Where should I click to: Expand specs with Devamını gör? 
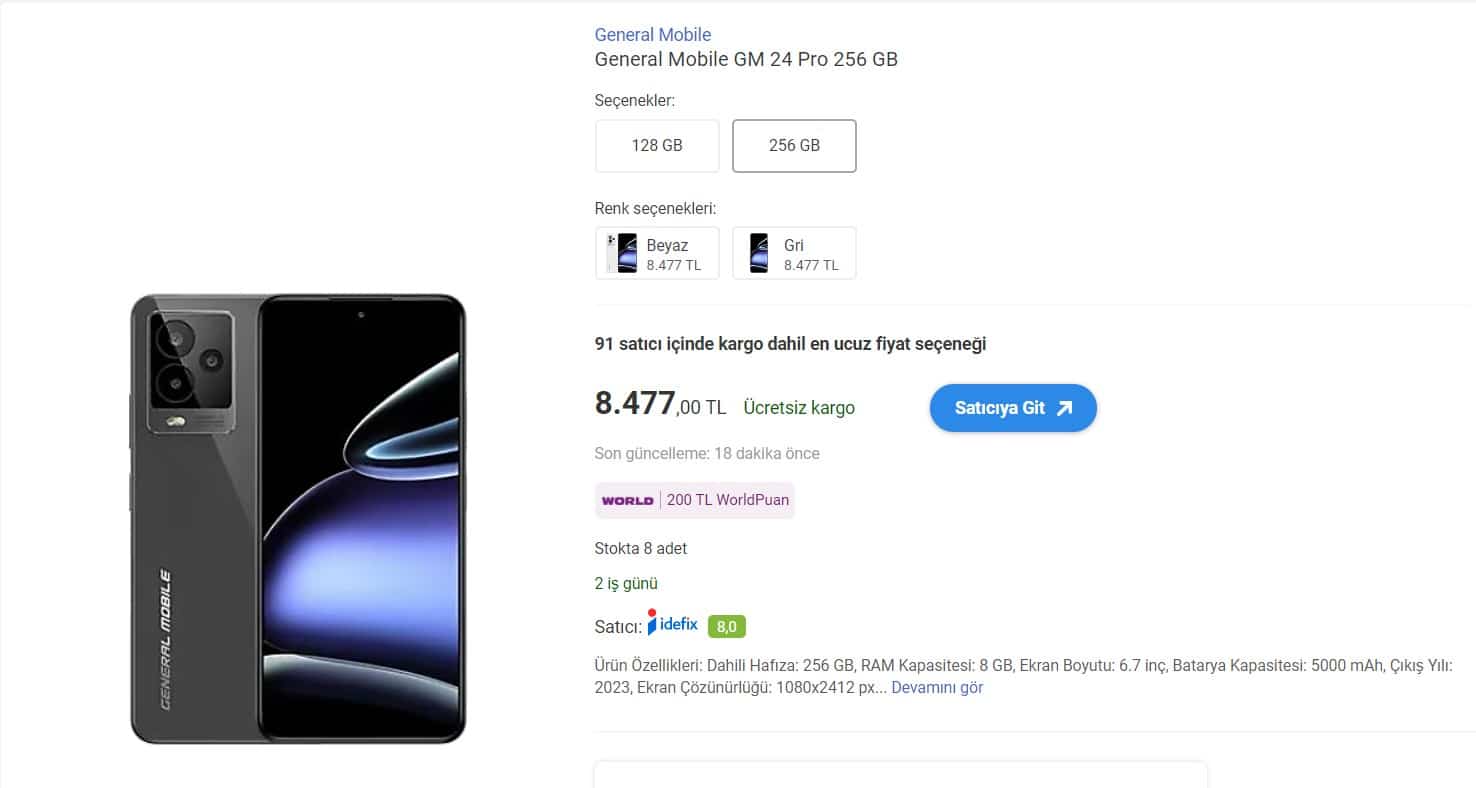coord(937,688)
